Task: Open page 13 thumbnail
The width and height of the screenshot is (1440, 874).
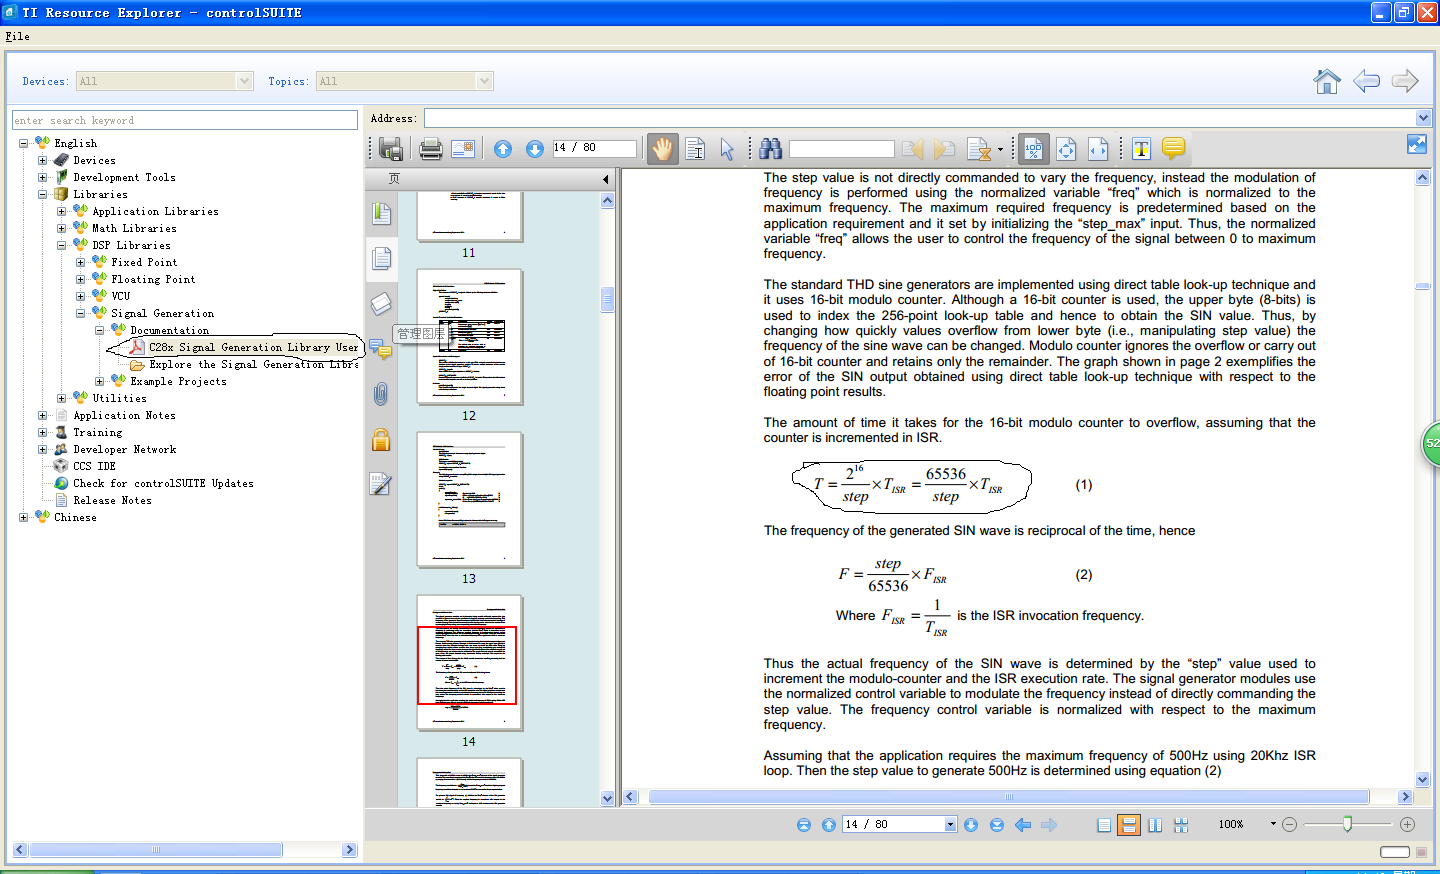Action: pos(469,499)
